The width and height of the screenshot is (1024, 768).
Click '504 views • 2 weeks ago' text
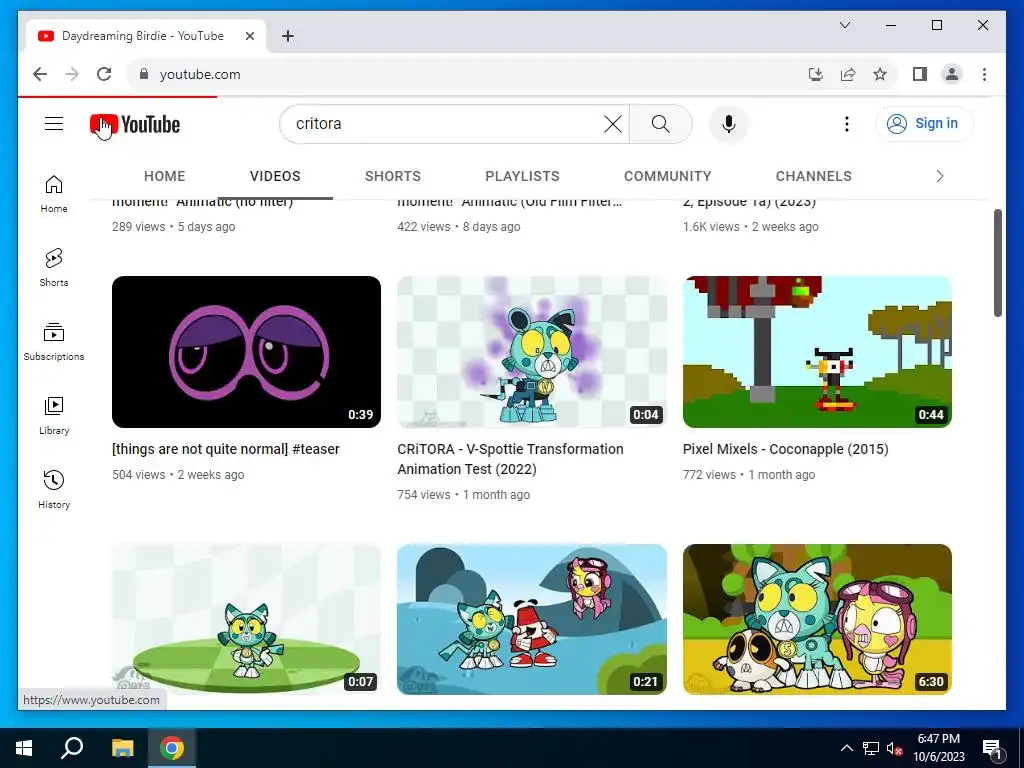pyautogui.click(x=178, y=475)
